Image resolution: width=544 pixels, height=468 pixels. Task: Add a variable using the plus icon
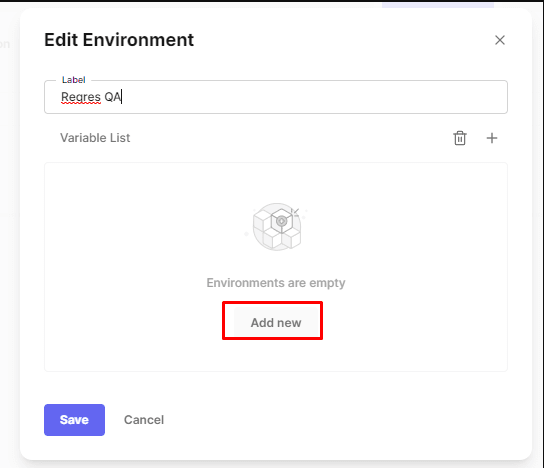coord(492,138)
